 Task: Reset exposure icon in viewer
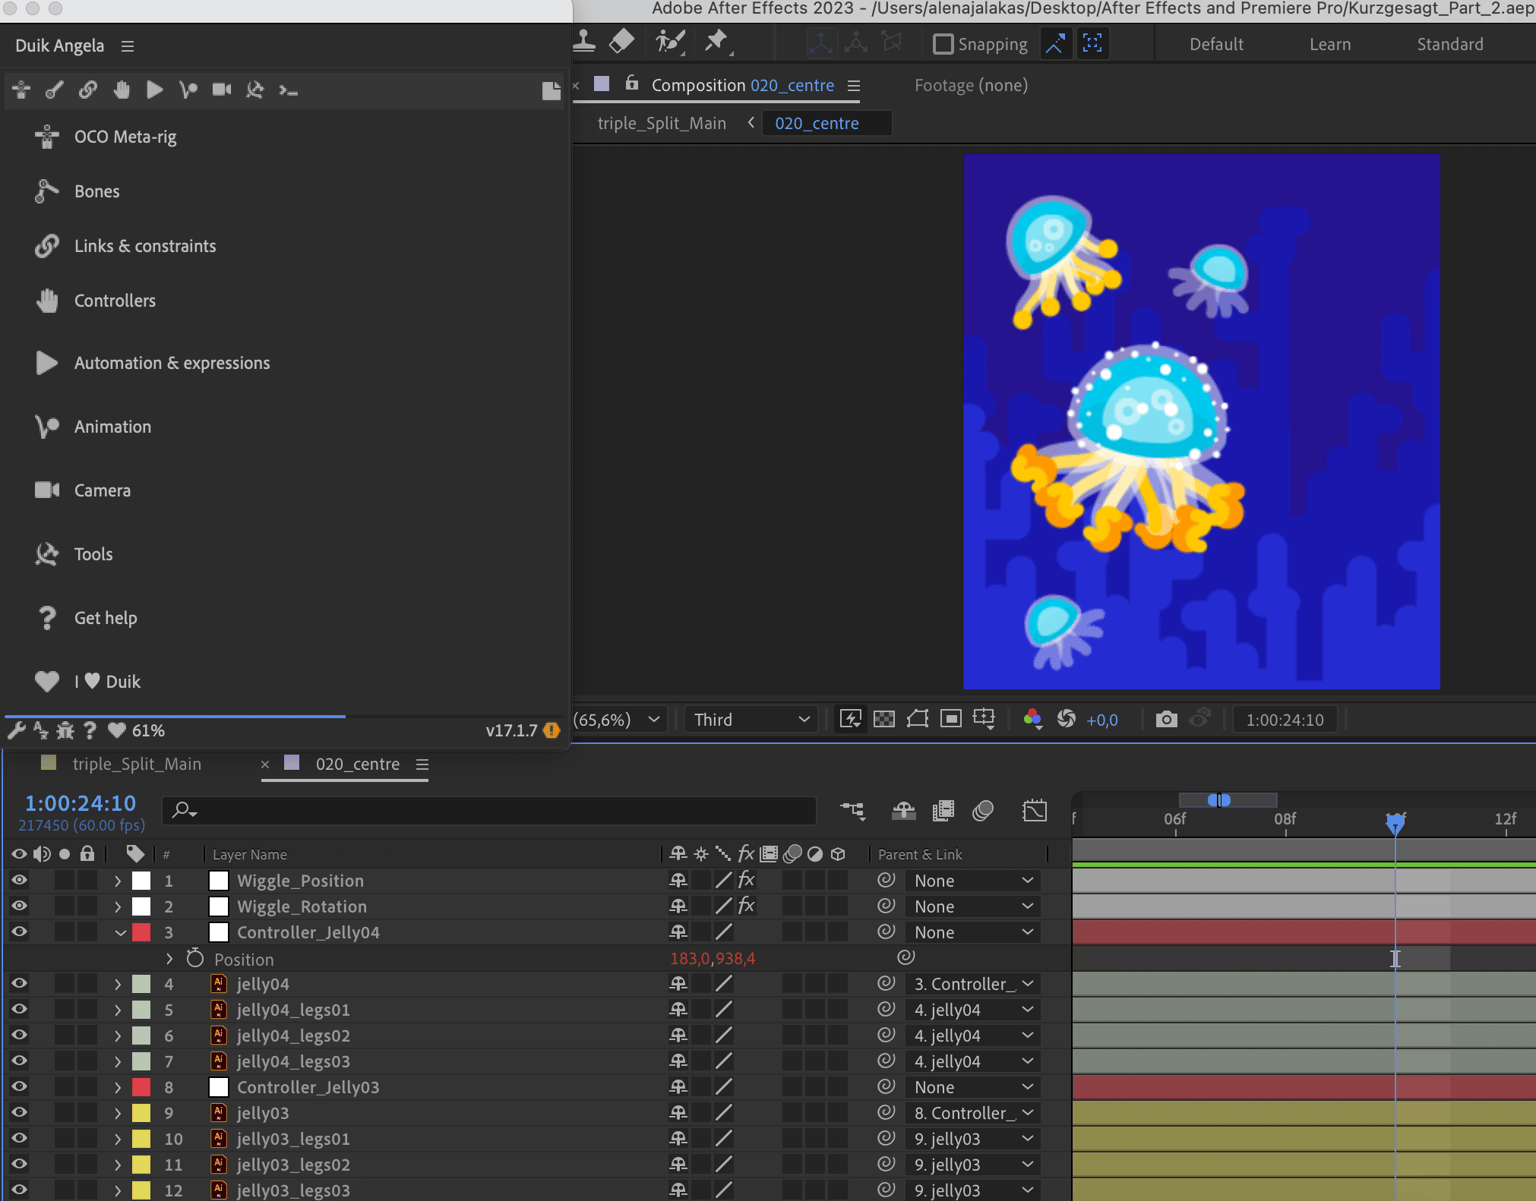coord(1067,719)
